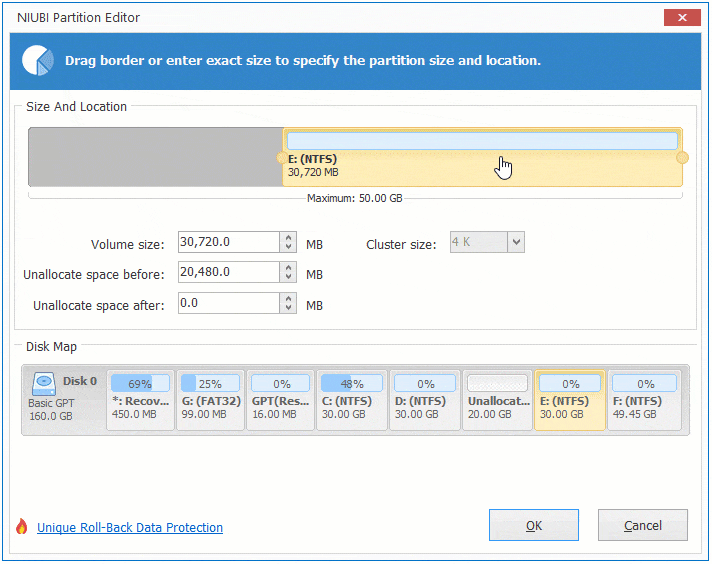
Task: Click the Disk 0 drive icon
Action: click(43, 384)
